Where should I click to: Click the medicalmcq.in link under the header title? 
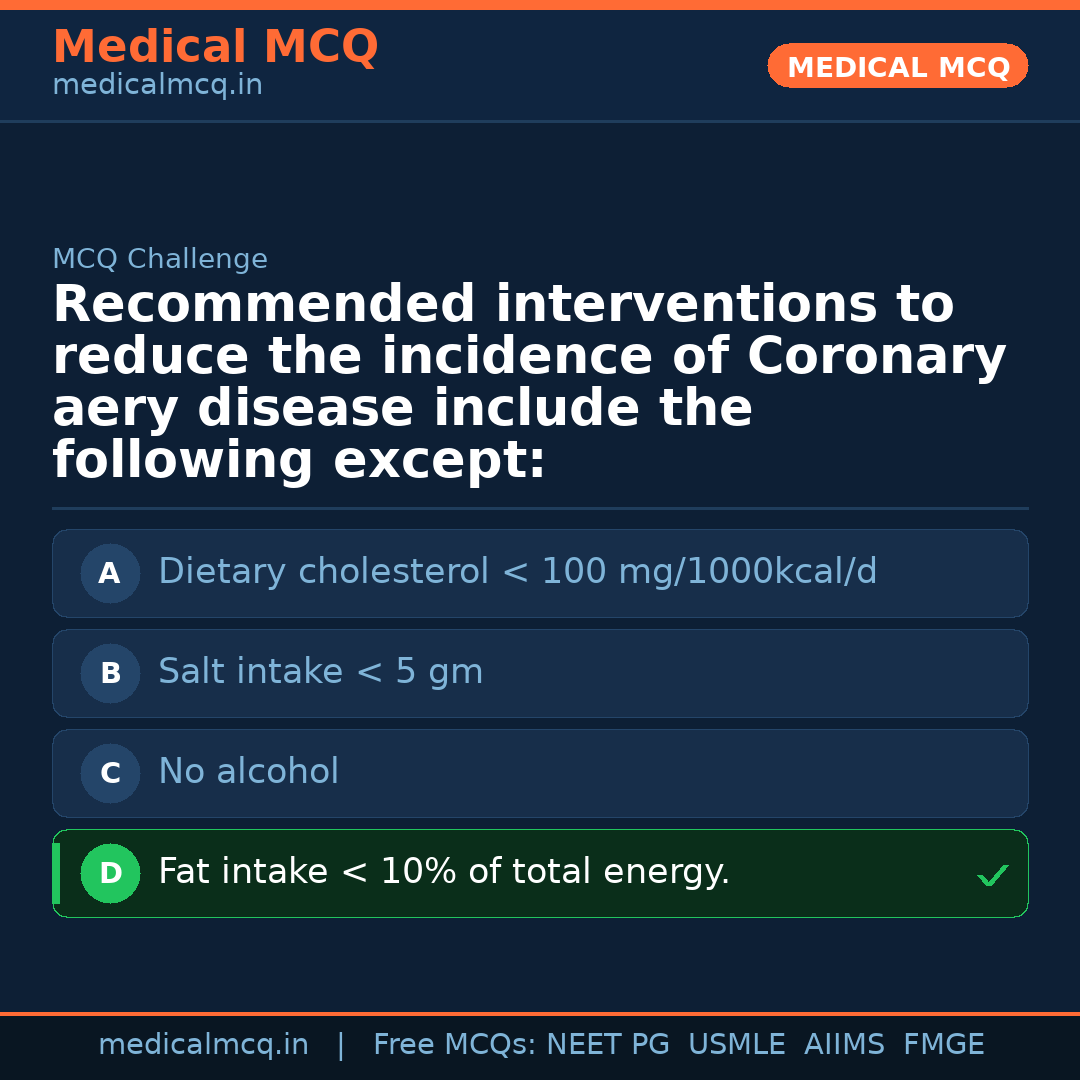click(x=157, y=86)
